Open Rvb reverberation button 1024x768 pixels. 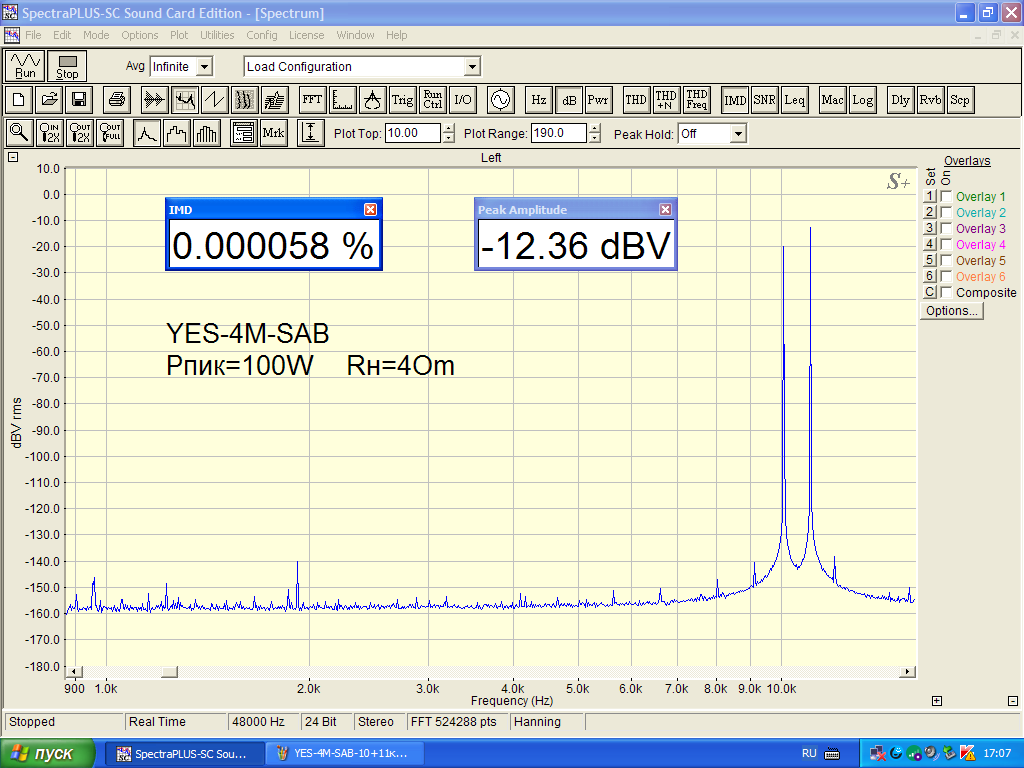(930, 100)
